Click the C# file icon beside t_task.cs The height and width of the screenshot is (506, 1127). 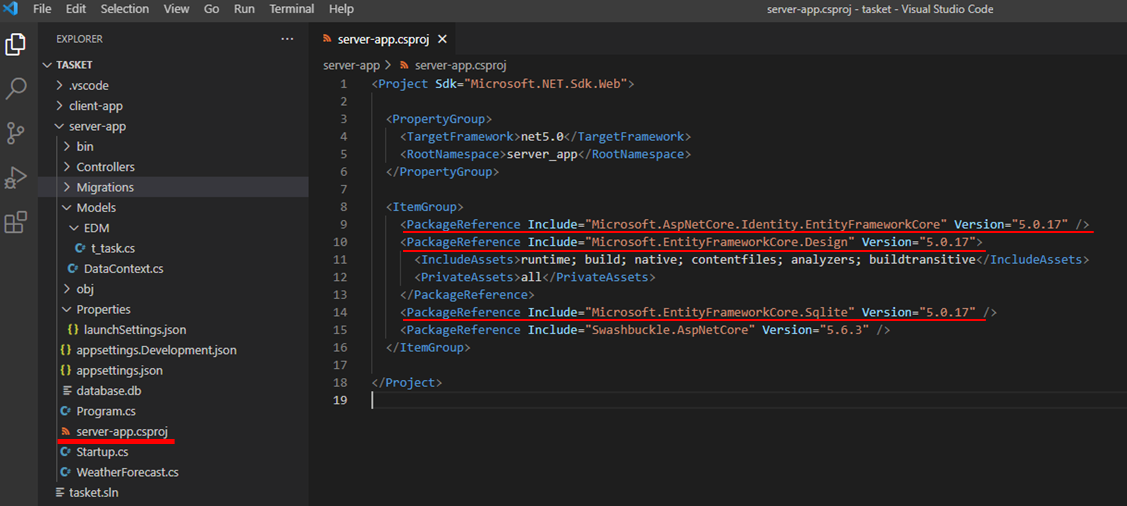click(x=80, y=248)
